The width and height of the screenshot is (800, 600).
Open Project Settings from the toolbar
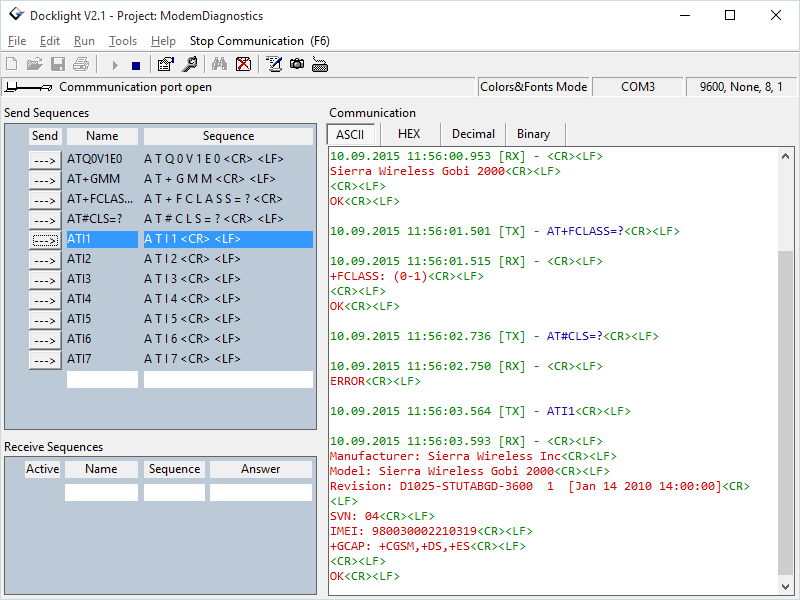(x=166, y=65)
